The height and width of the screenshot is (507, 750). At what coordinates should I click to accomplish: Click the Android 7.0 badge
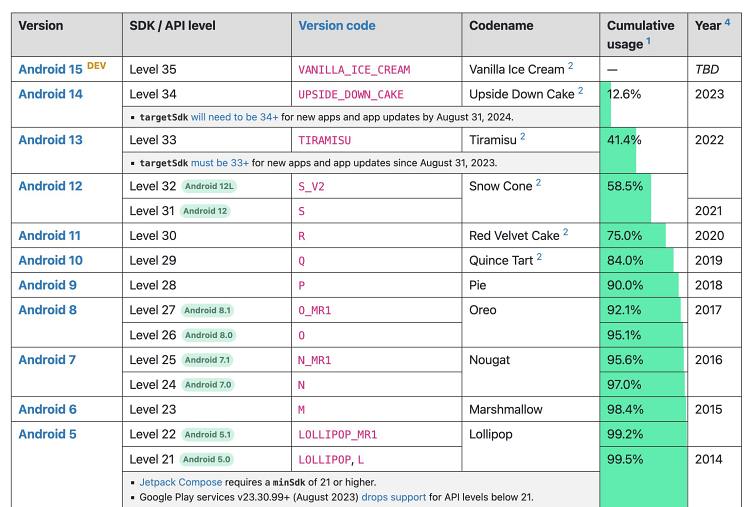tap(208, 385)
